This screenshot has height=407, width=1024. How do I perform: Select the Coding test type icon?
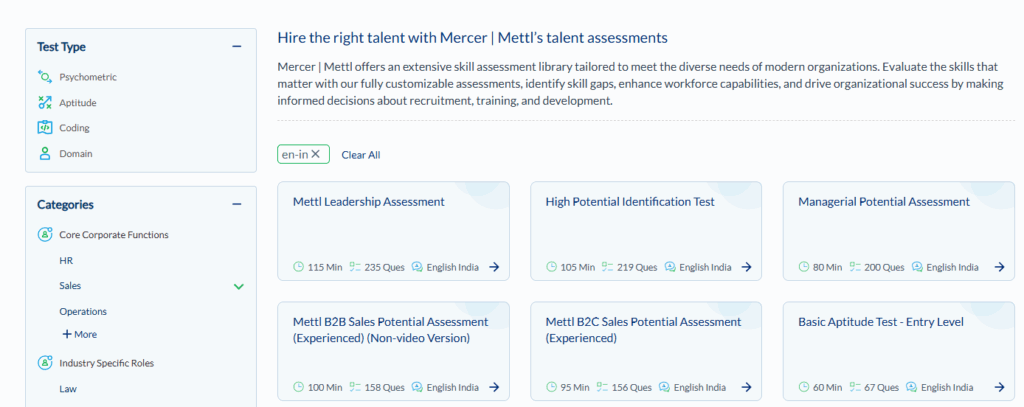(x=44, y=128)
